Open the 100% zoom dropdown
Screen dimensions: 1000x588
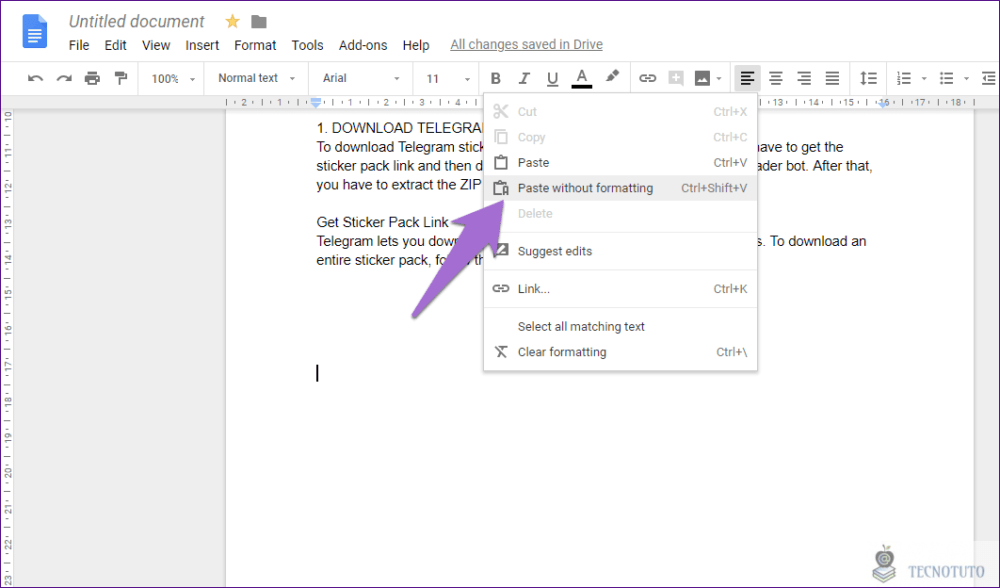click(x=172, y=78)
